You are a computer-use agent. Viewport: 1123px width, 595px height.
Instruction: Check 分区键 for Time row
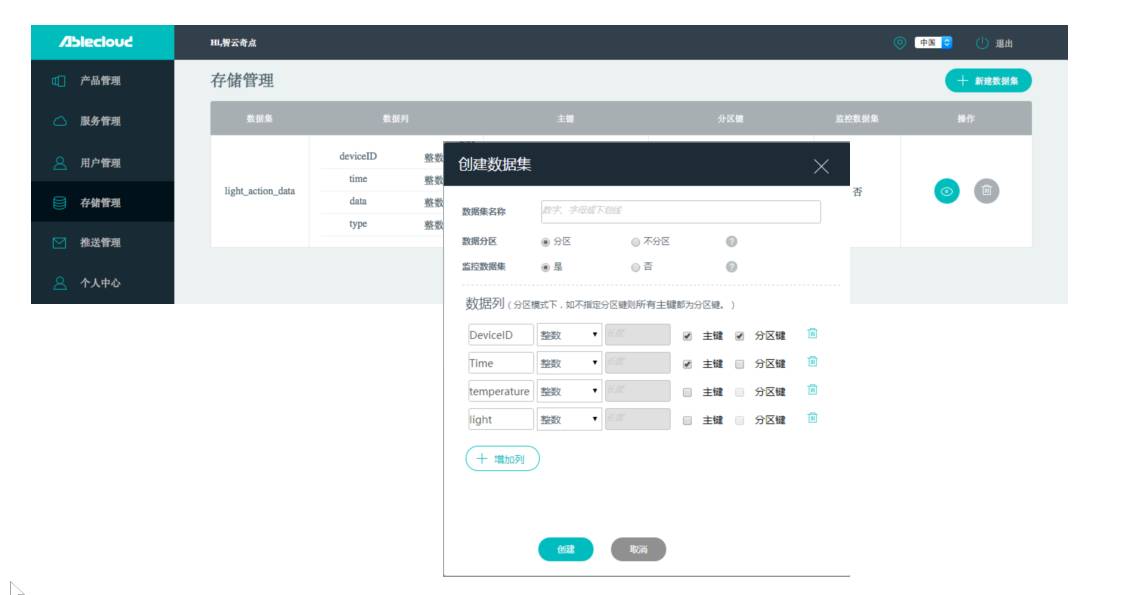[x=740, y=364]
